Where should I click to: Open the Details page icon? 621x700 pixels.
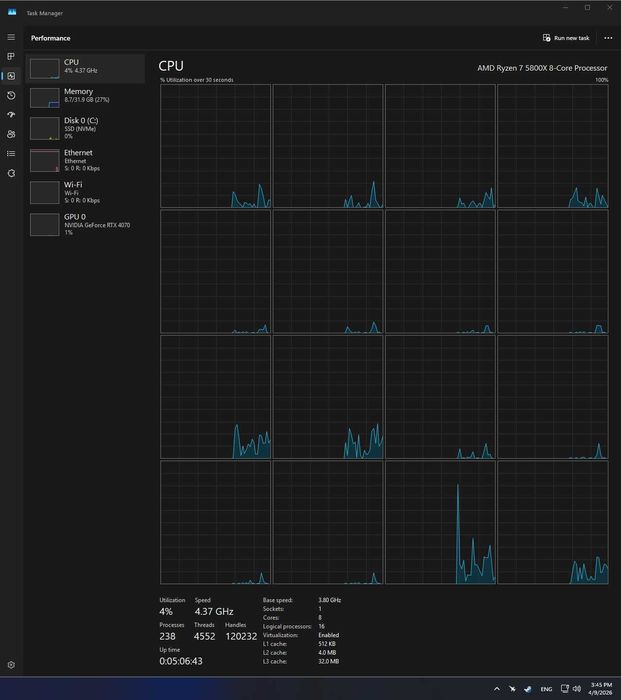click(x=11, y=154)
